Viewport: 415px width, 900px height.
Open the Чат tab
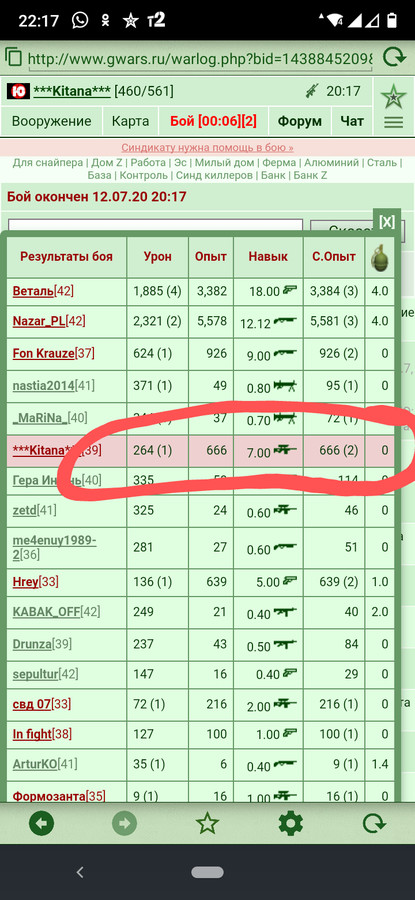[x=352, y=121]
